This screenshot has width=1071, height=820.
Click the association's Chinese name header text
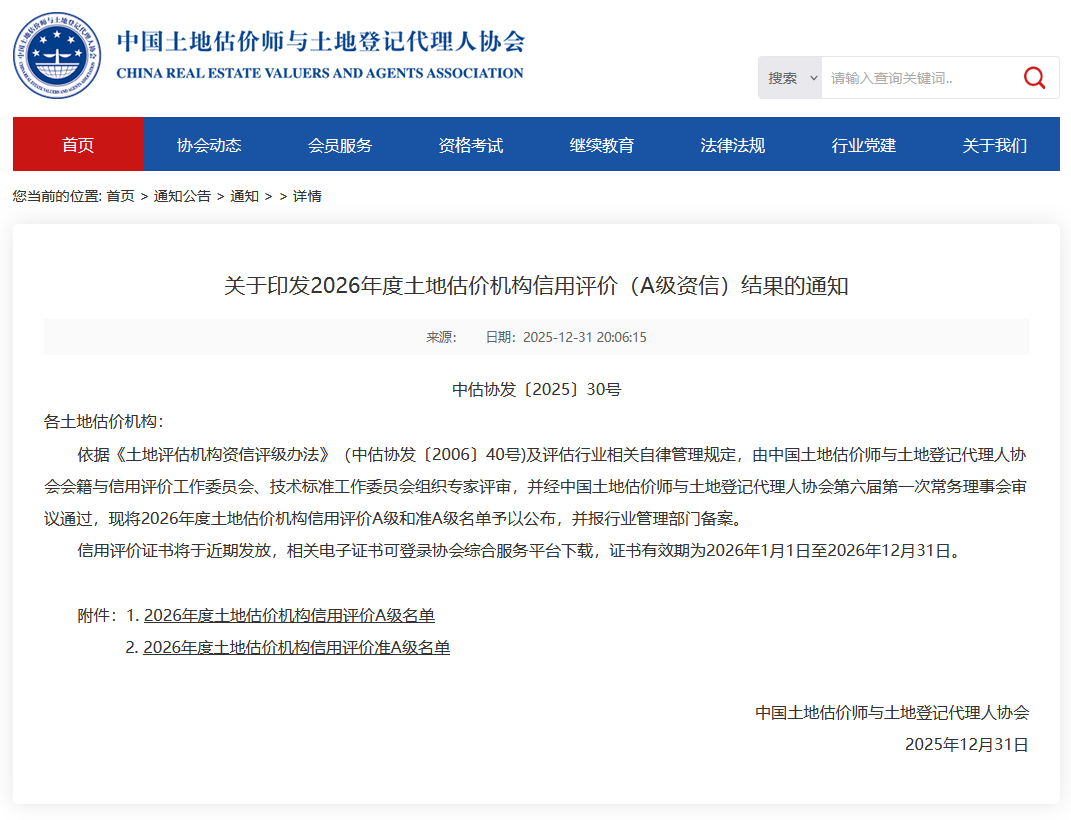coord(320,42)
